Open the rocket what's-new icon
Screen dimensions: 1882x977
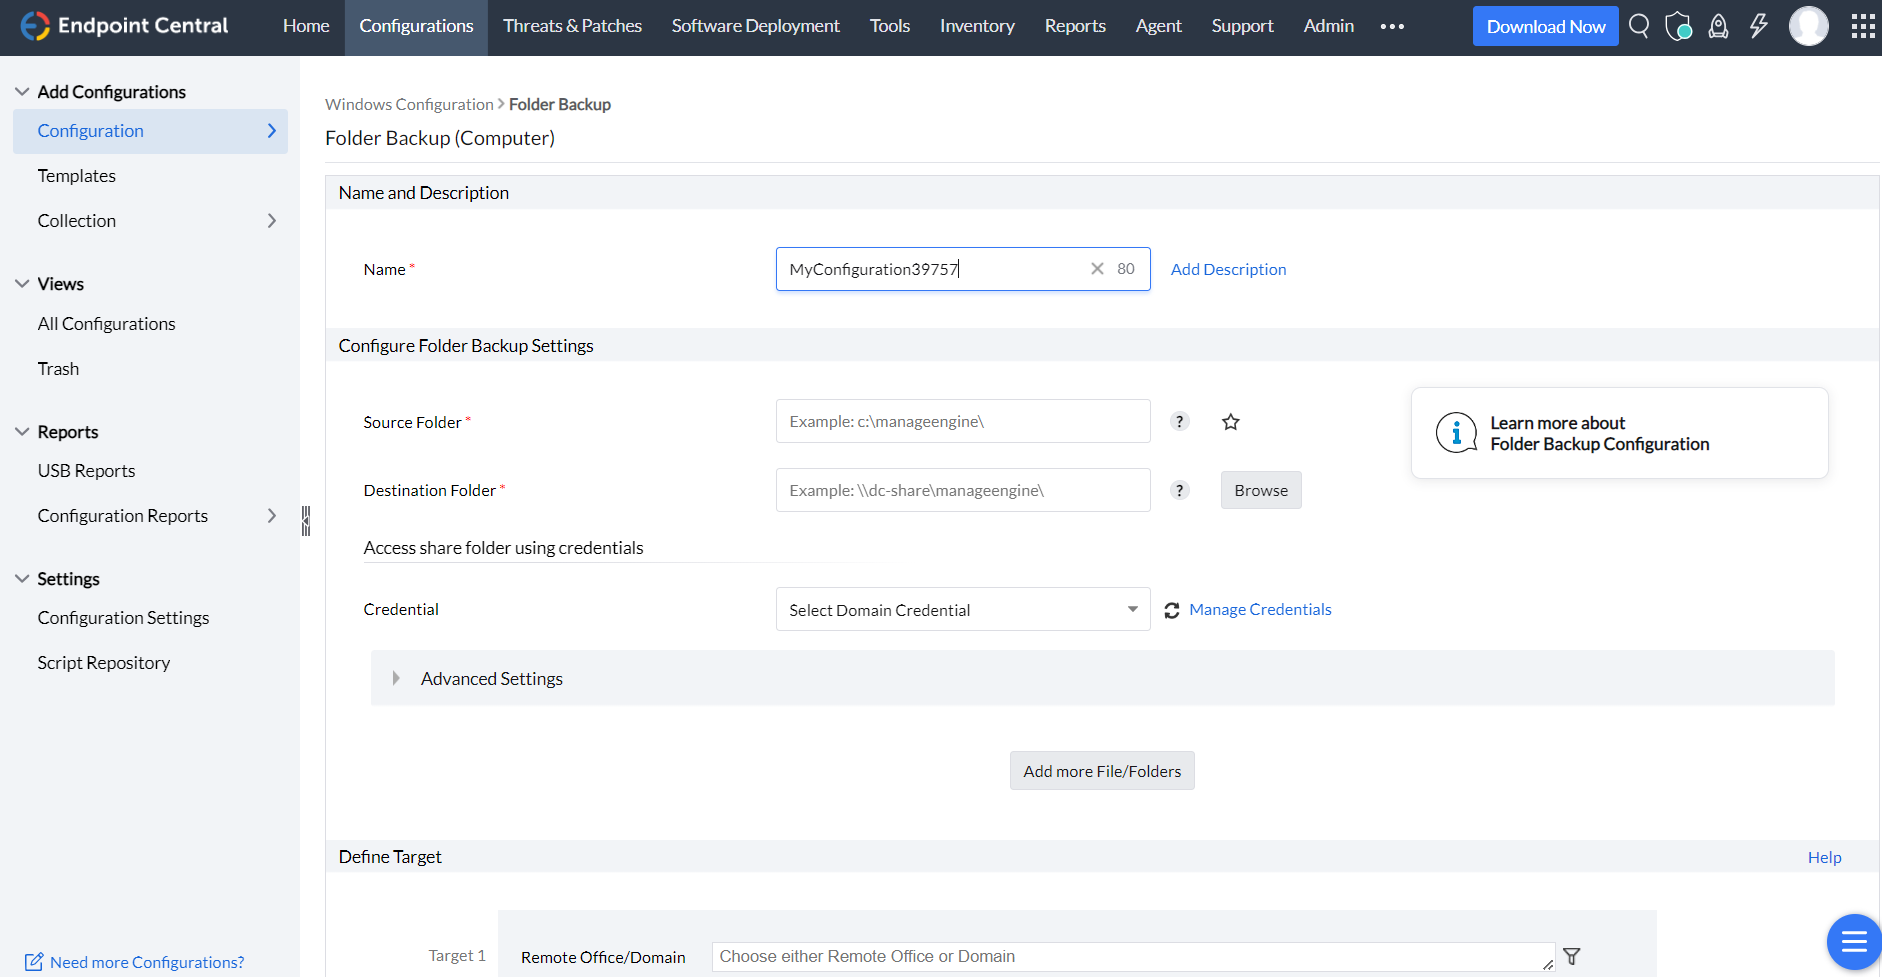[x=1718, y=26]
